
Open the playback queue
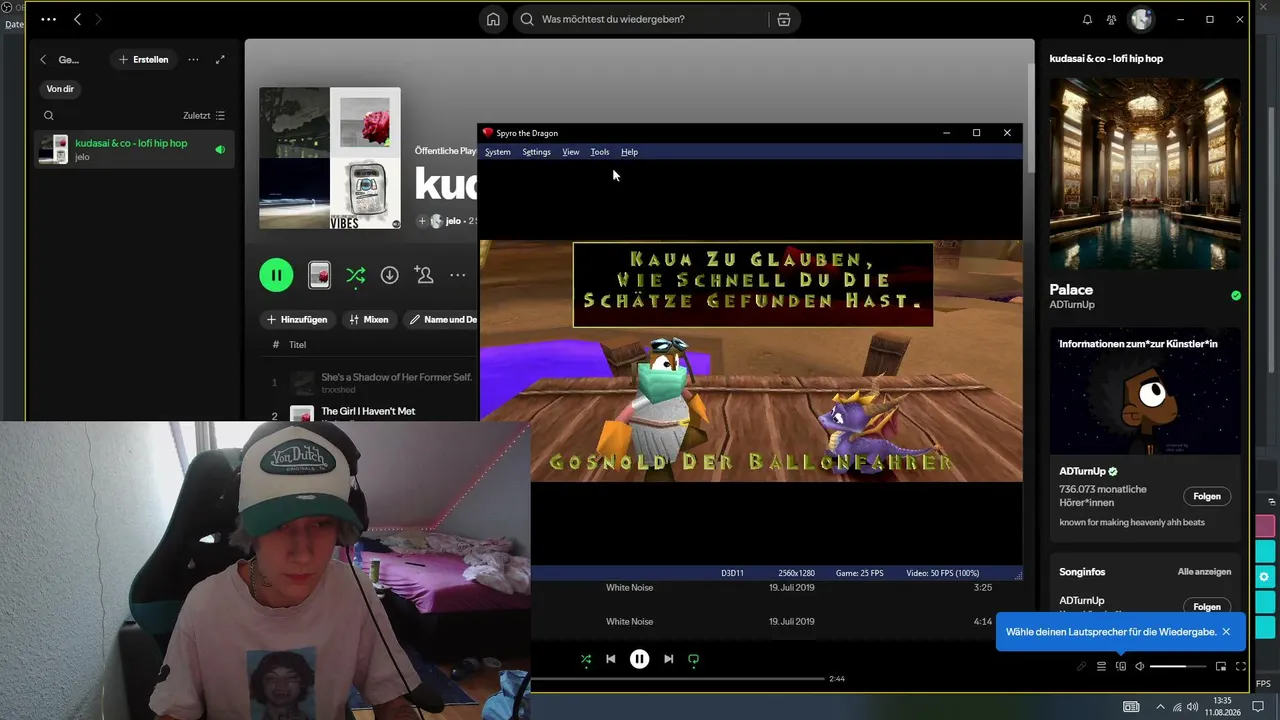tap(1101, 666)
